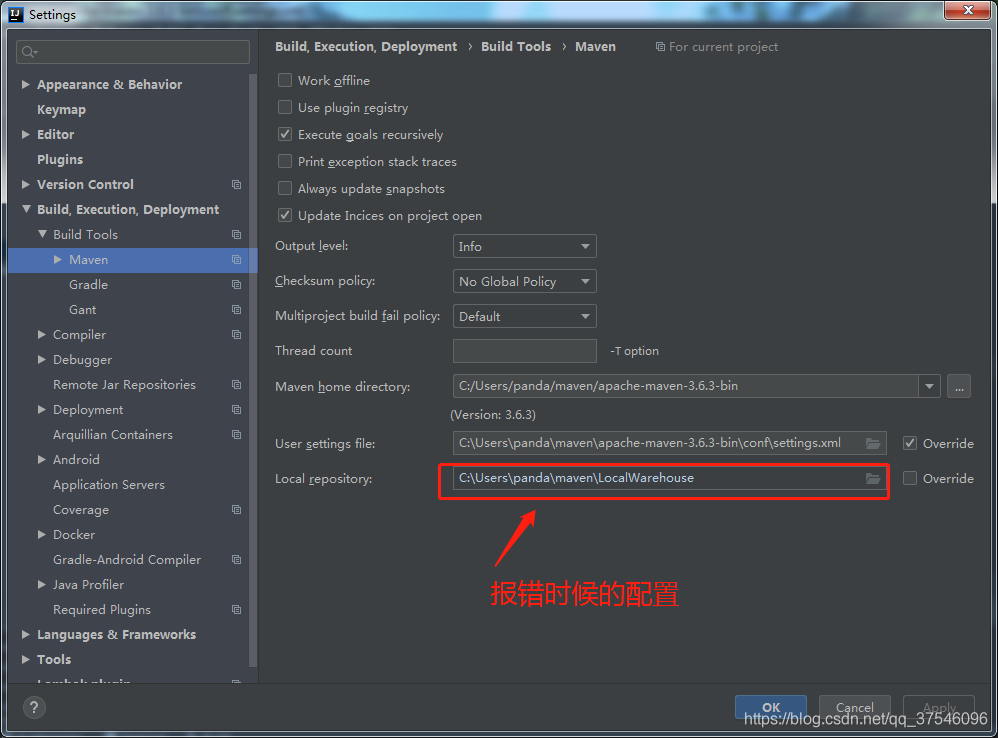The height and width of the screenshot is (738, 998).
Task: Click project-level icon next to Coverage
Action: tap(237, 510)
